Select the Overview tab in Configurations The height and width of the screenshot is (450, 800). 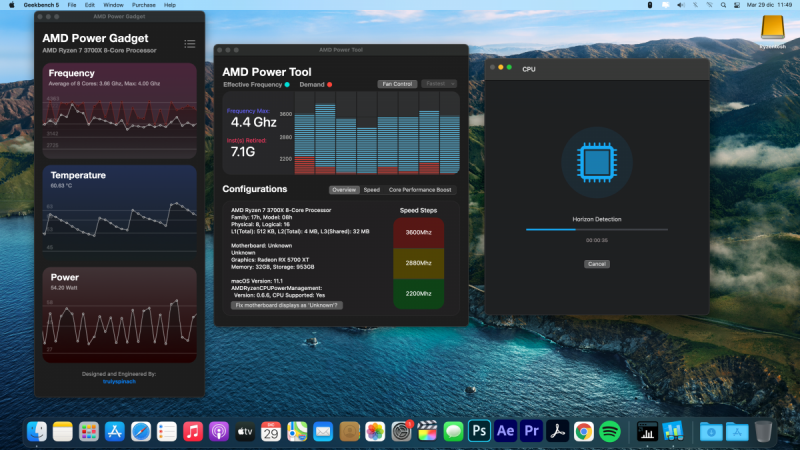click(x=344, y=190)
